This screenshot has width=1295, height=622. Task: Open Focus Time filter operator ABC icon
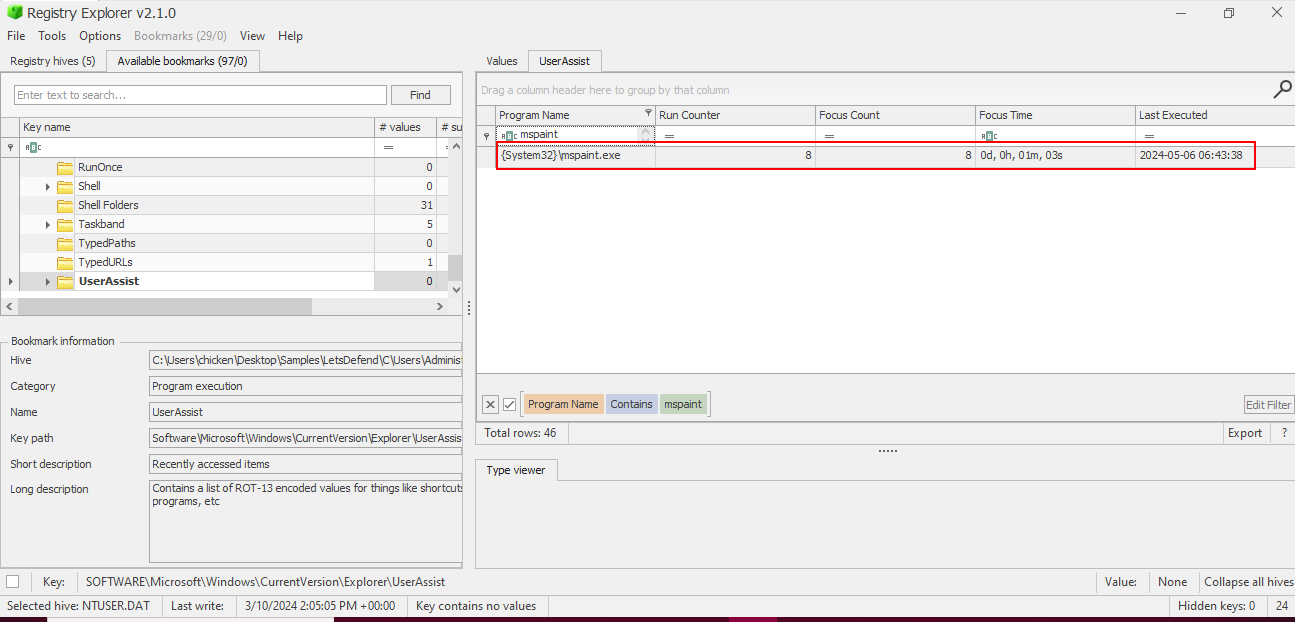click(989, 136)
